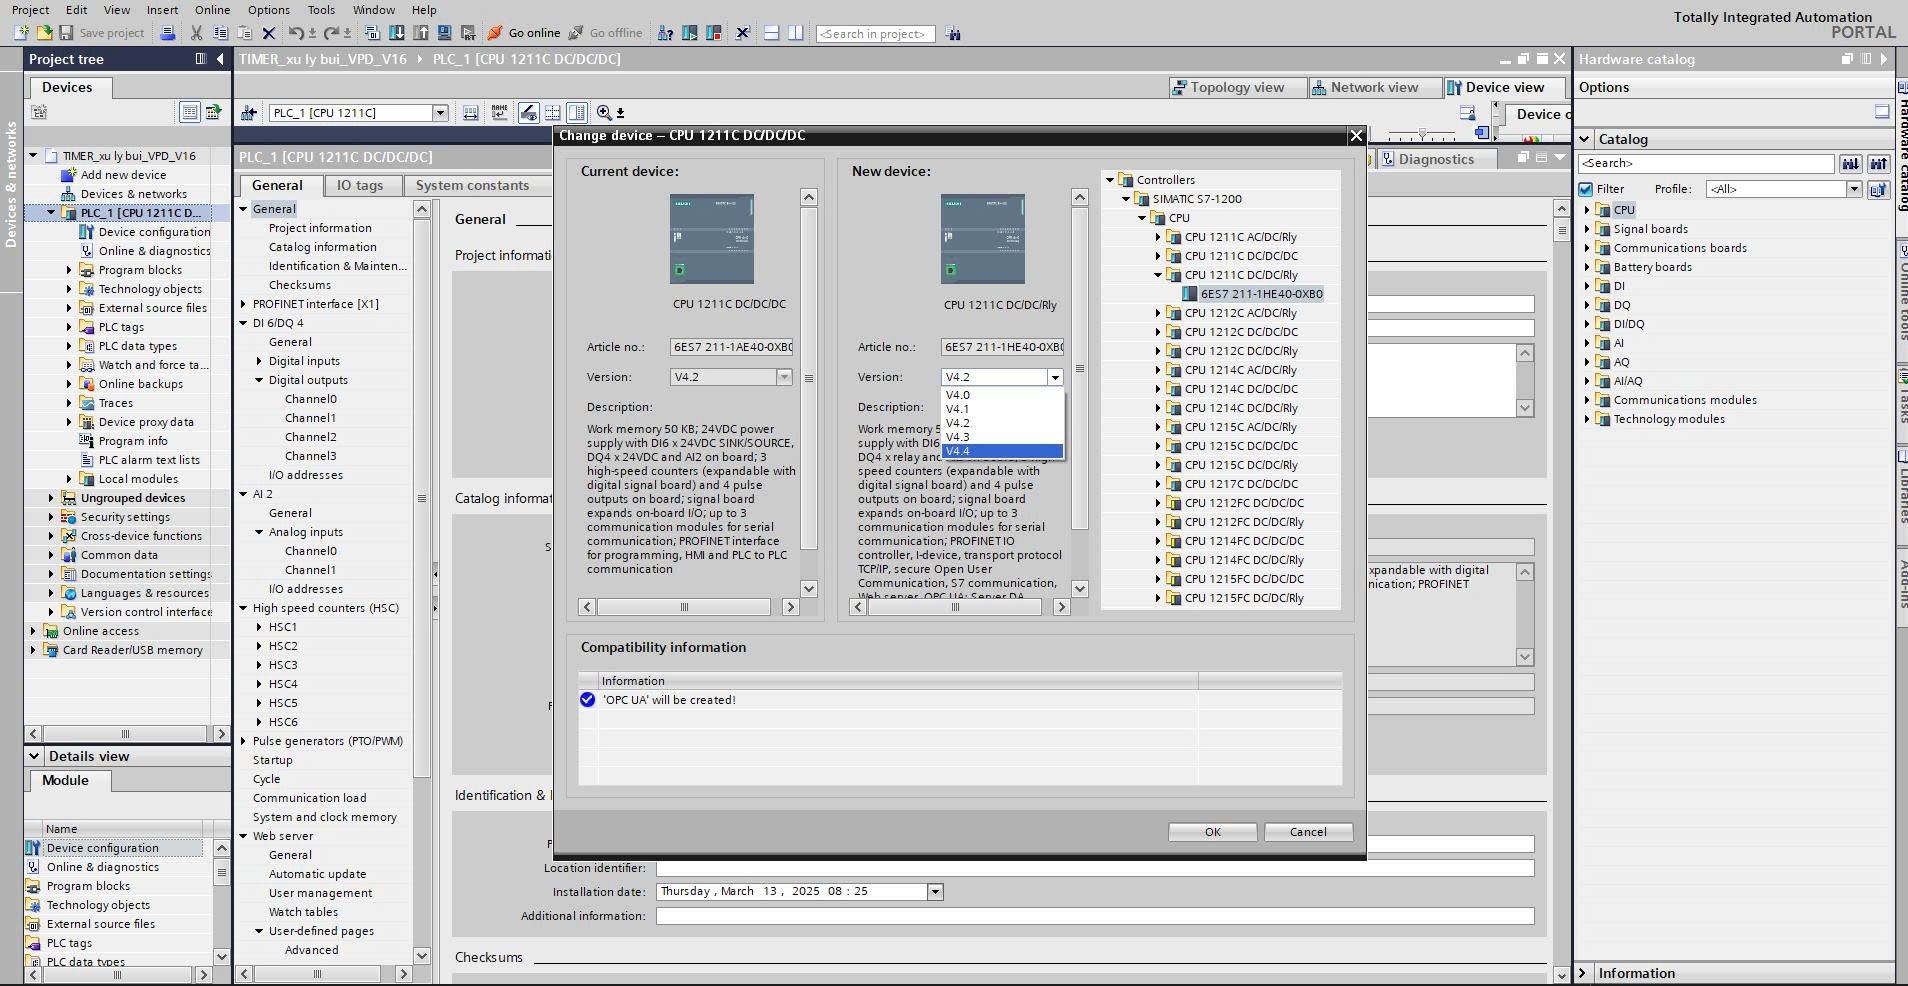The image size is (1908, 986).
Task: Expand PROFINET interface [X1] in properties tree
Action: (243, 304)
